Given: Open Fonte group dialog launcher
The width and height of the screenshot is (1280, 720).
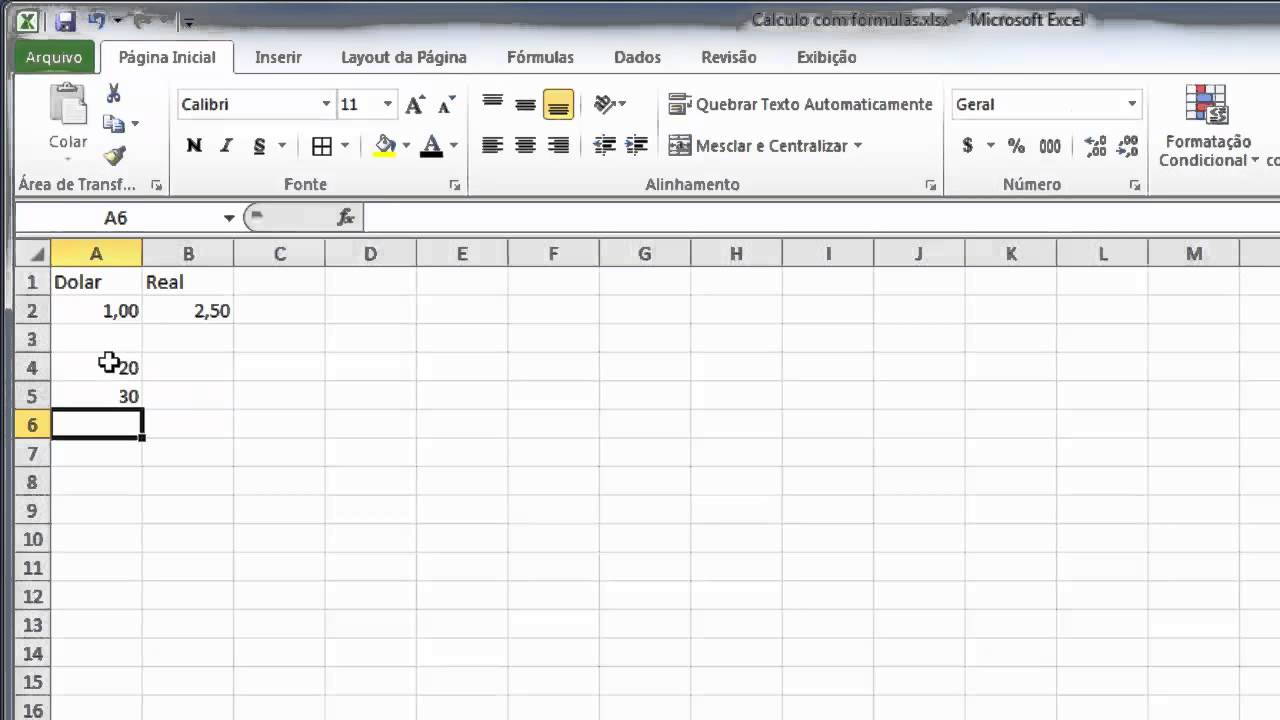Looking at the screenshot, I should coord(455,185).
